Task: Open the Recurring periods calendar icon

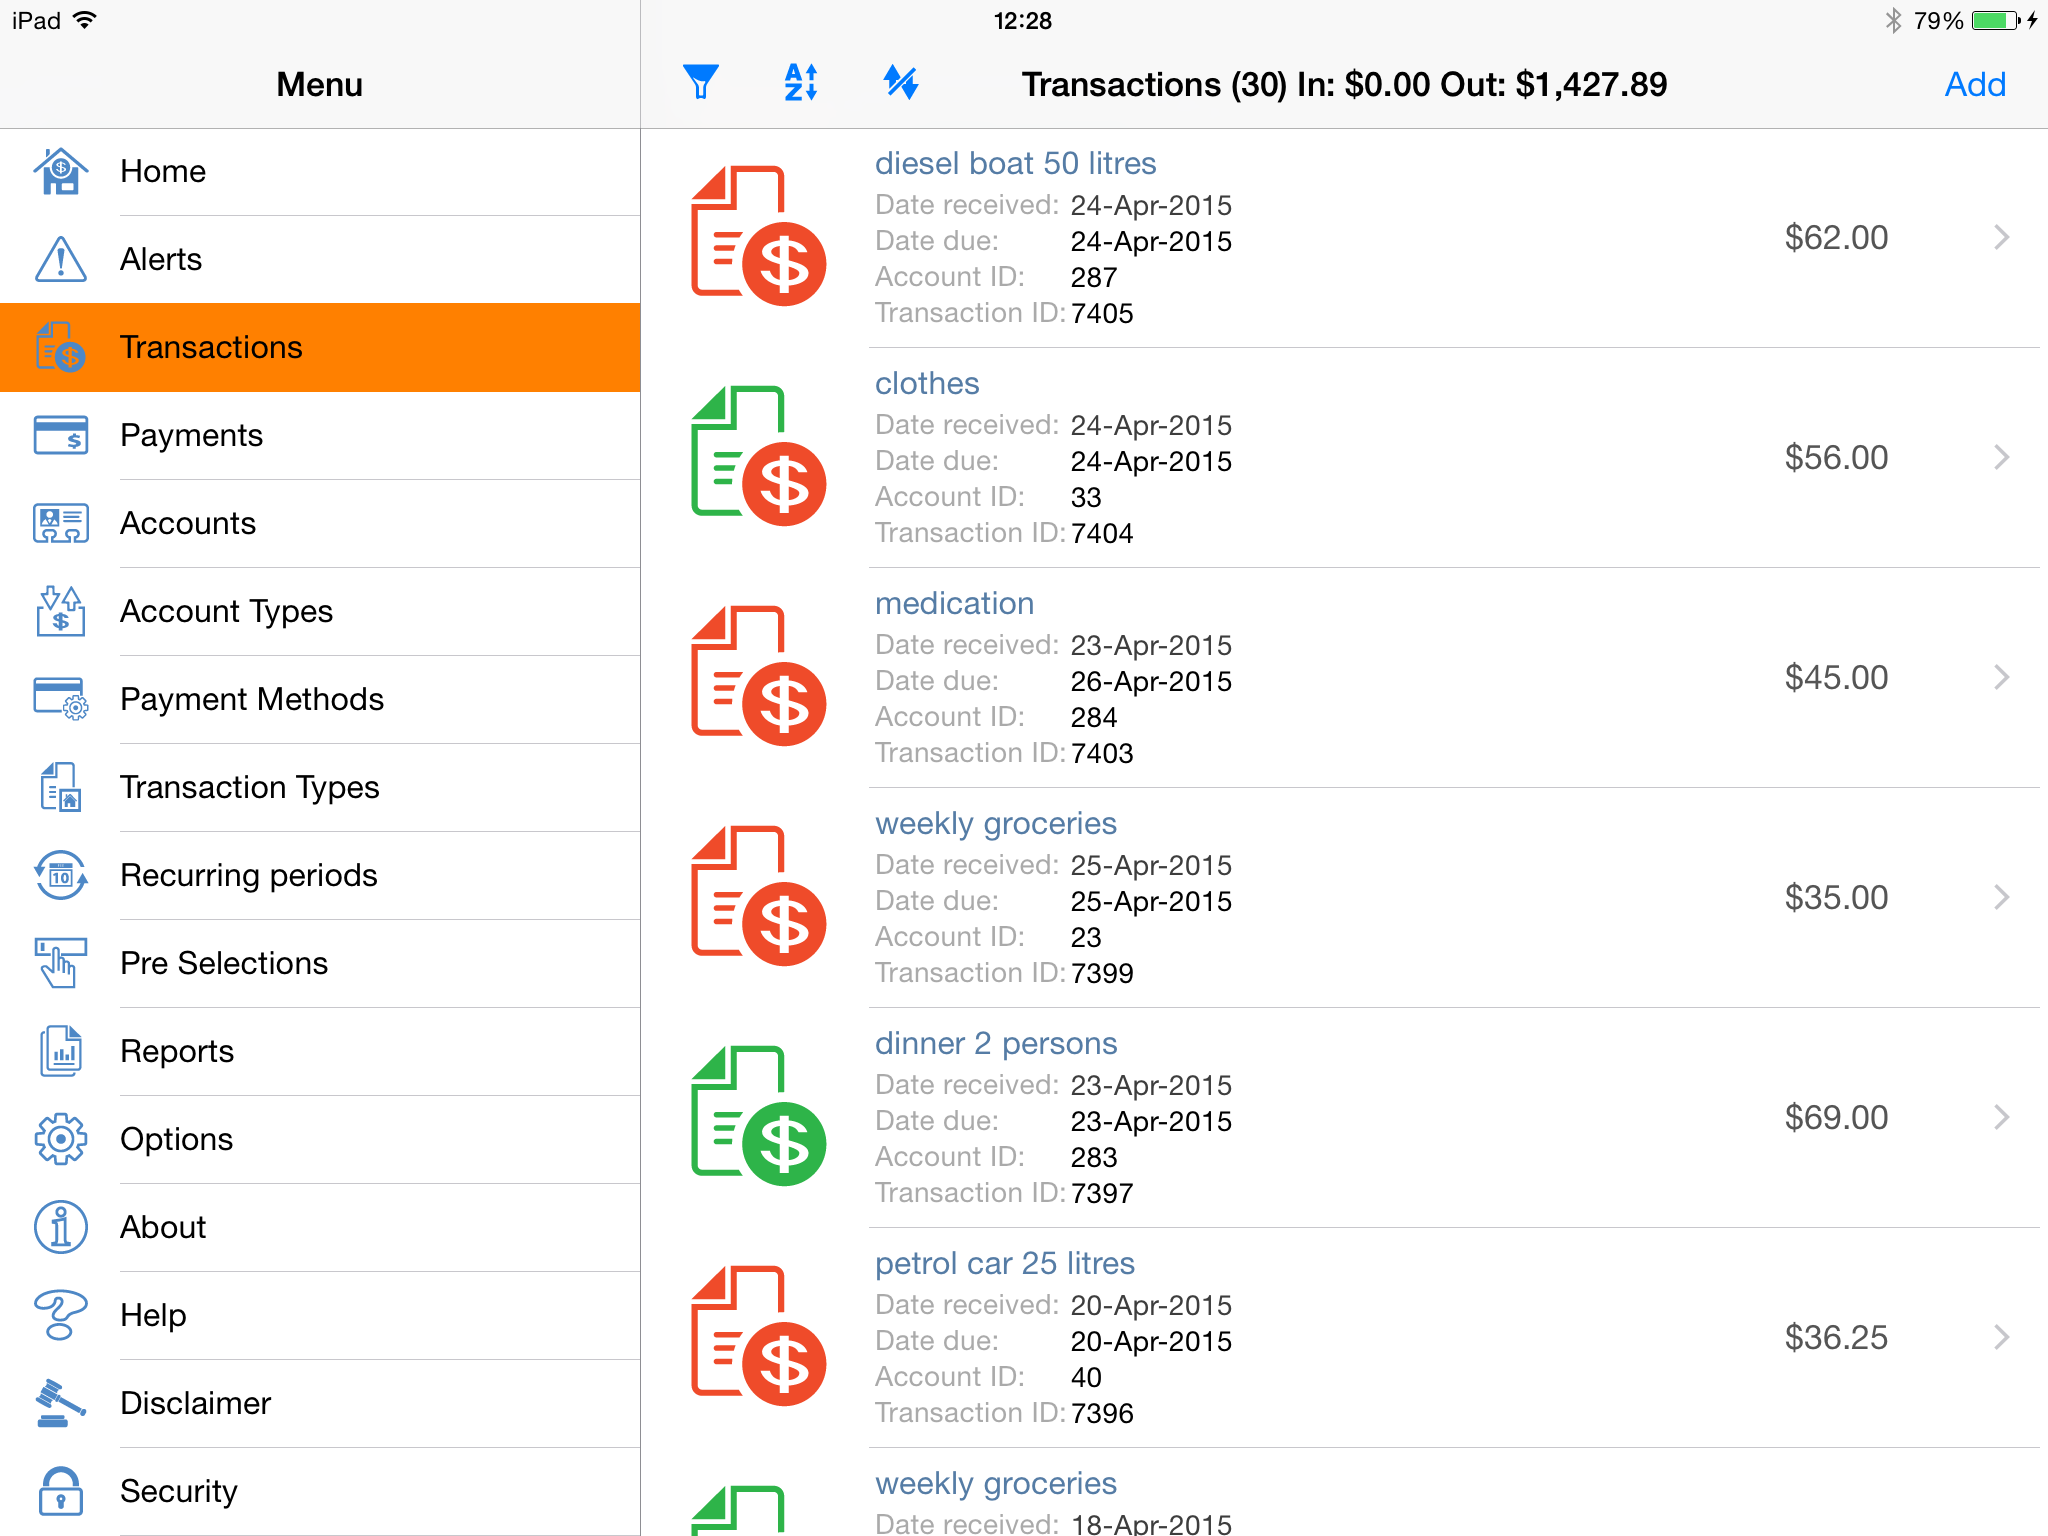Action: click(x=60, y=875)
